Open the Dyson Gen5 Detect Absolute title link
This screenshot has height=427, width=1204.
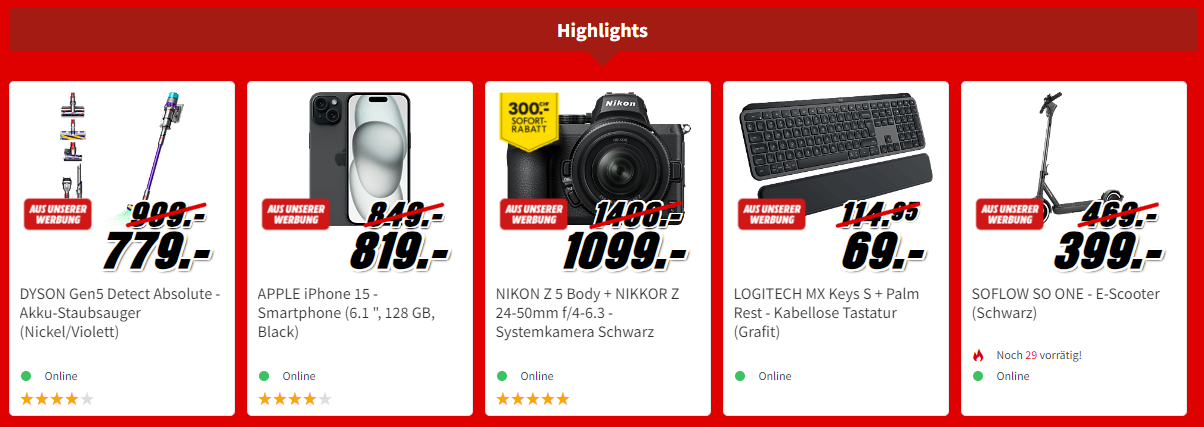coord(120,313)
